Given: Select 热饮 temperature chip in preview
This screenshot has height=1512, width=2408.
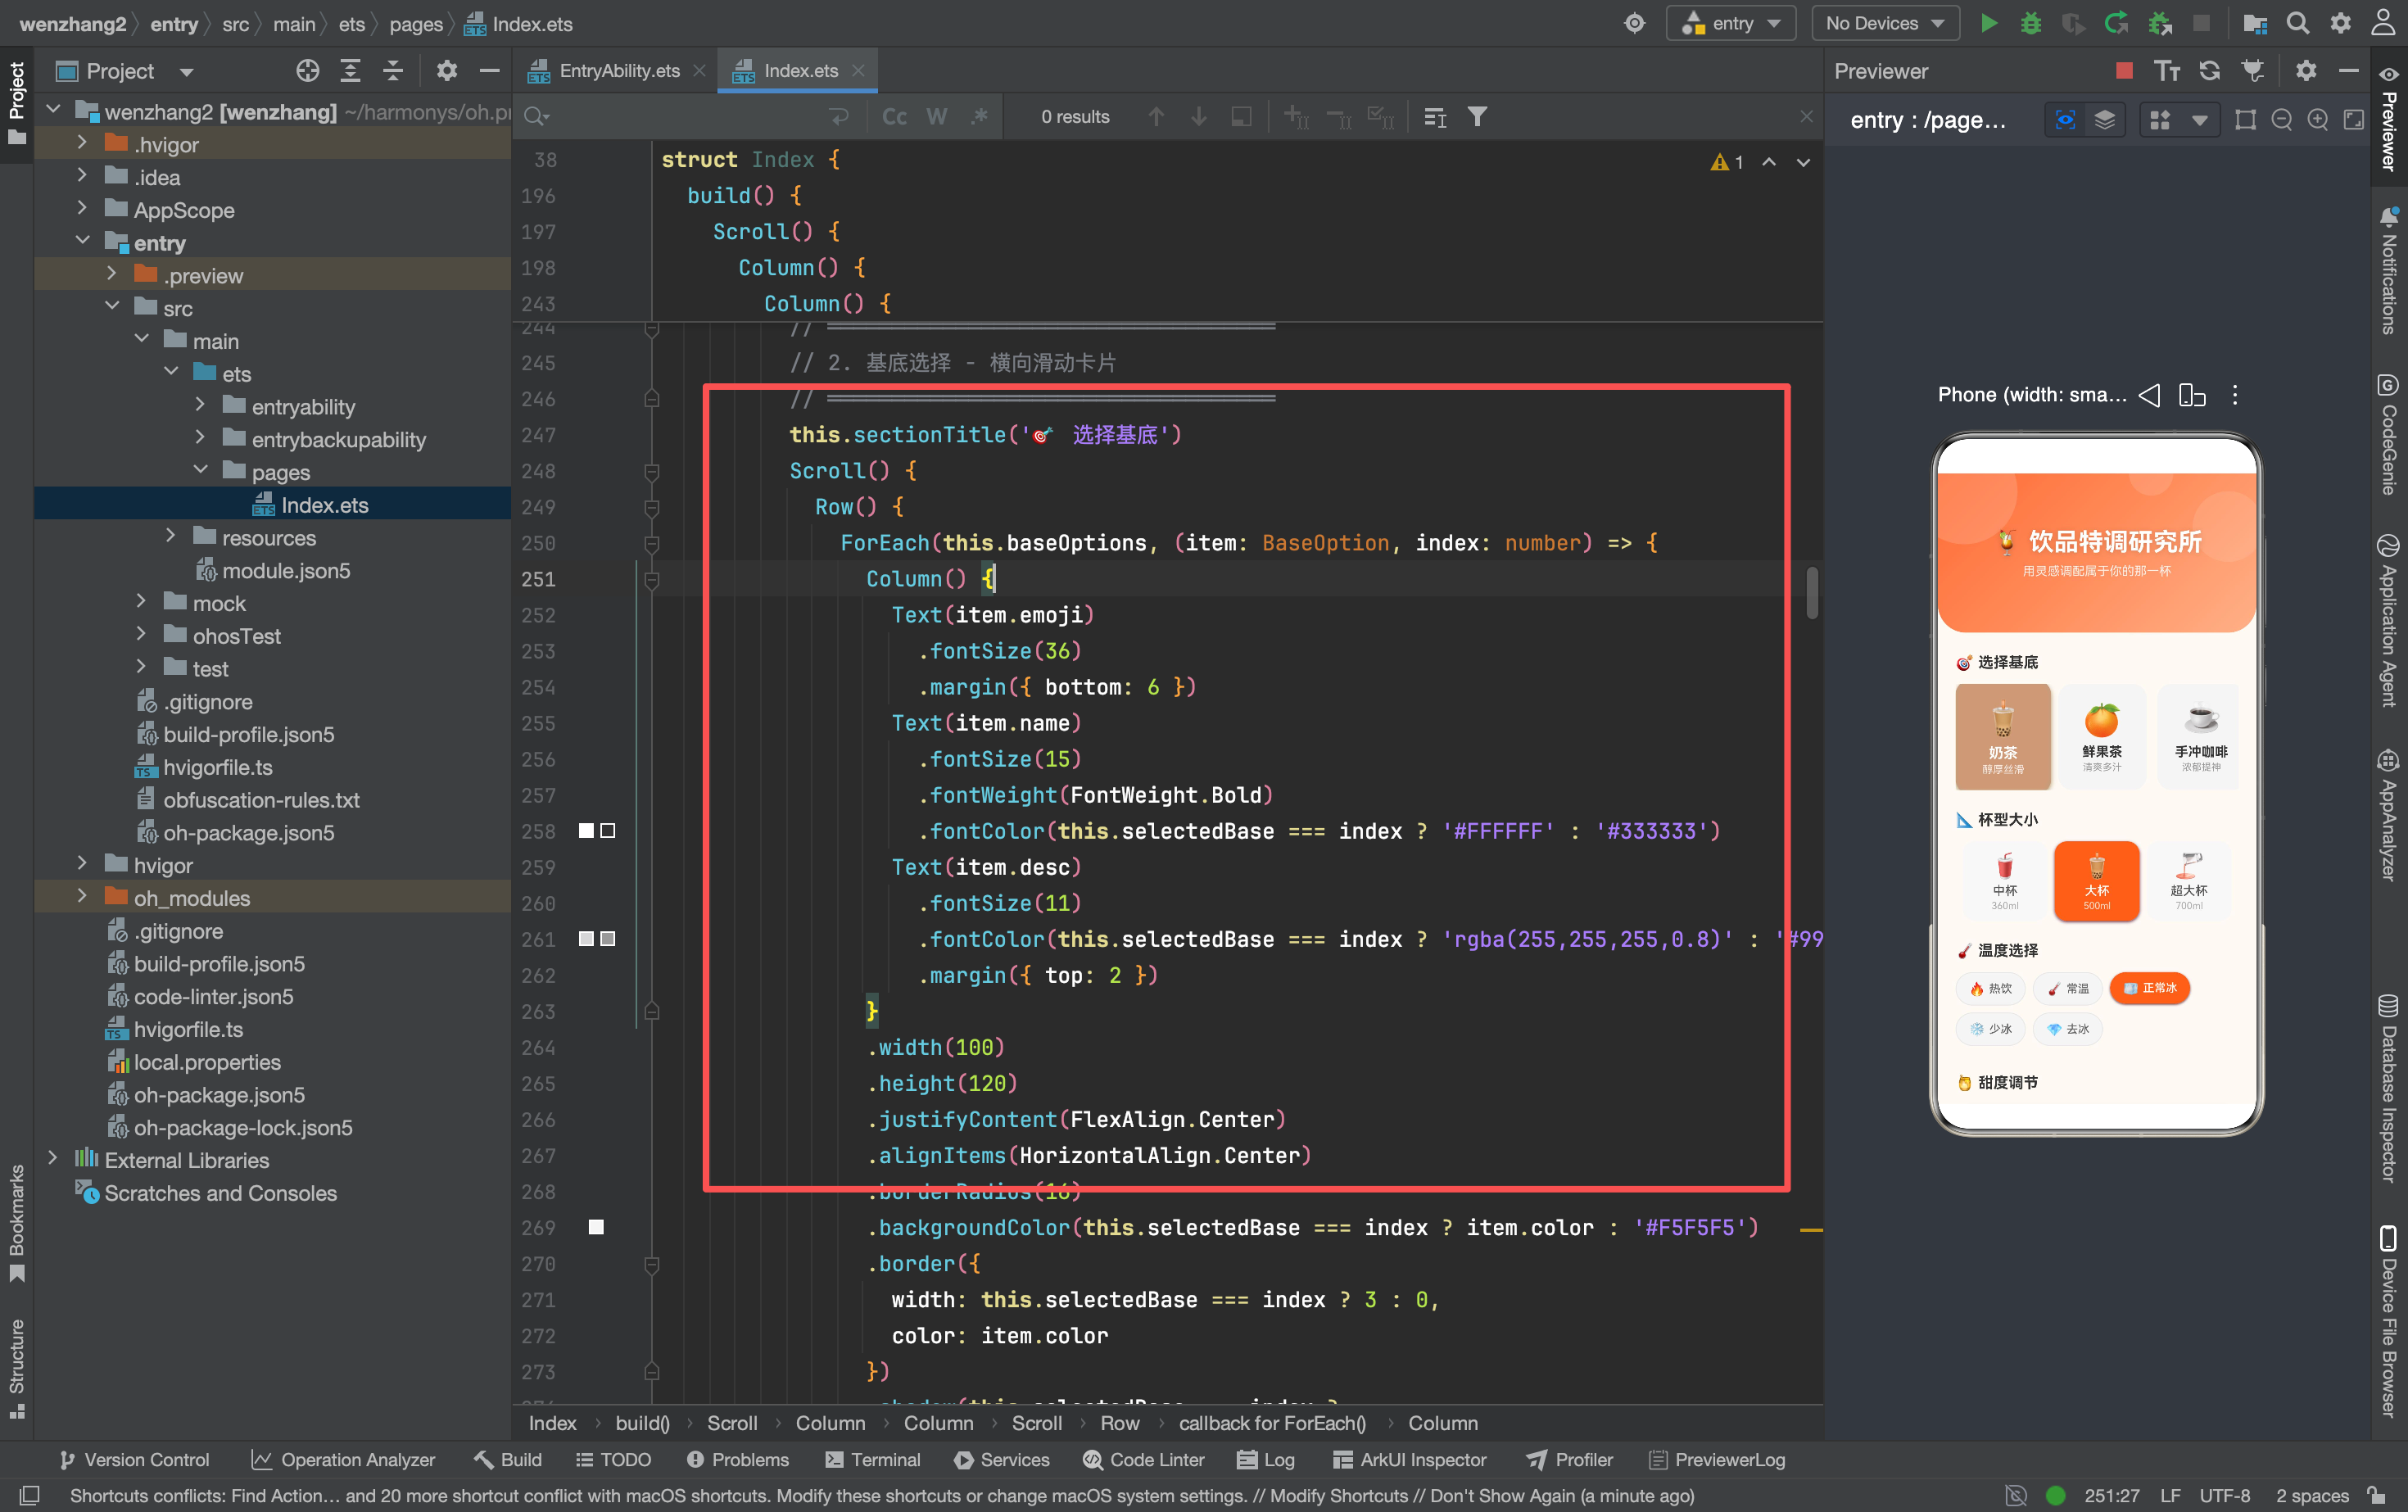Looking at the screenshot, I should 1990,988.
